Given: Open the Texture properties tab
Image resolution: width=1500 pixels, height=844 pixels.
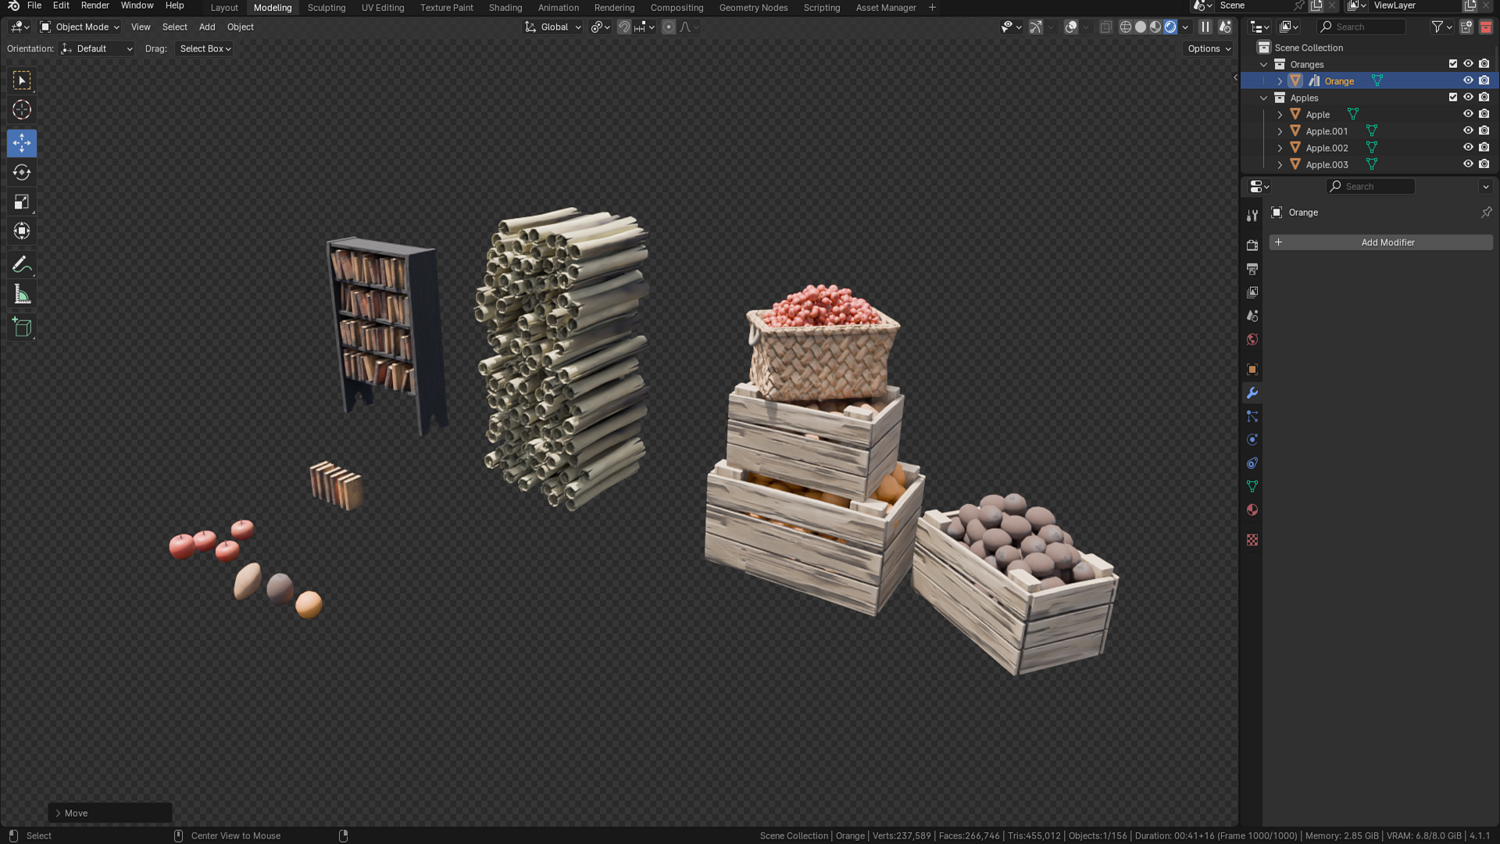Looking at the screenshot, I should tap(1252, 540).
